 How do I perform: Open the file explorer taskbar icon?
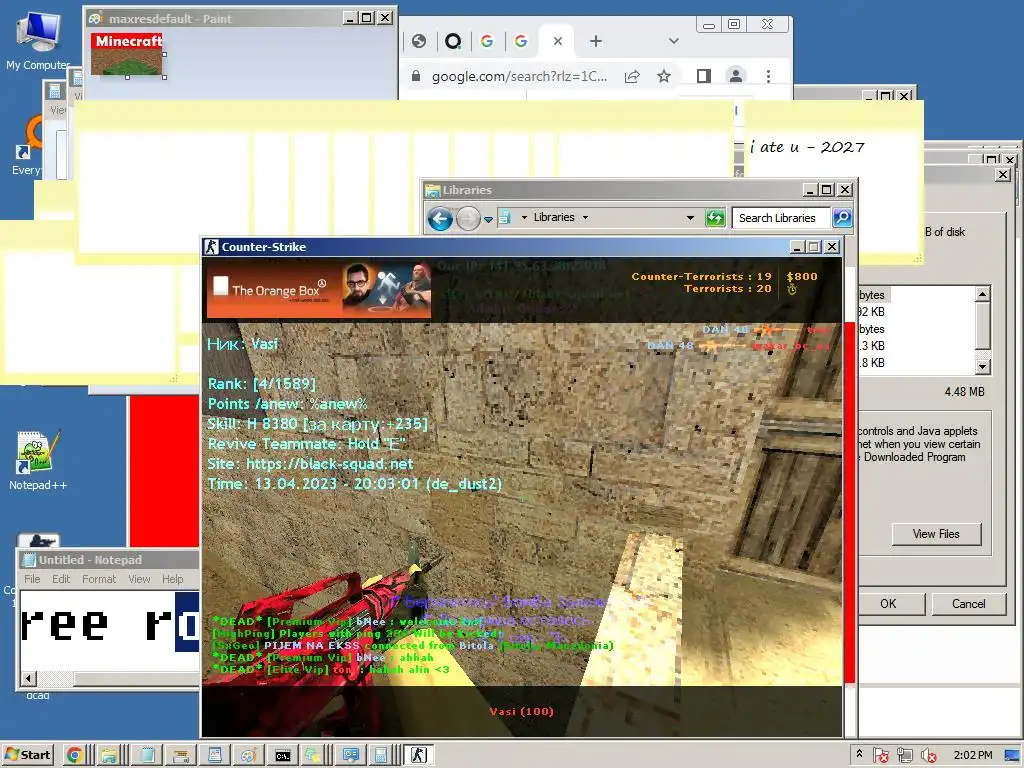tap(109, 755)
